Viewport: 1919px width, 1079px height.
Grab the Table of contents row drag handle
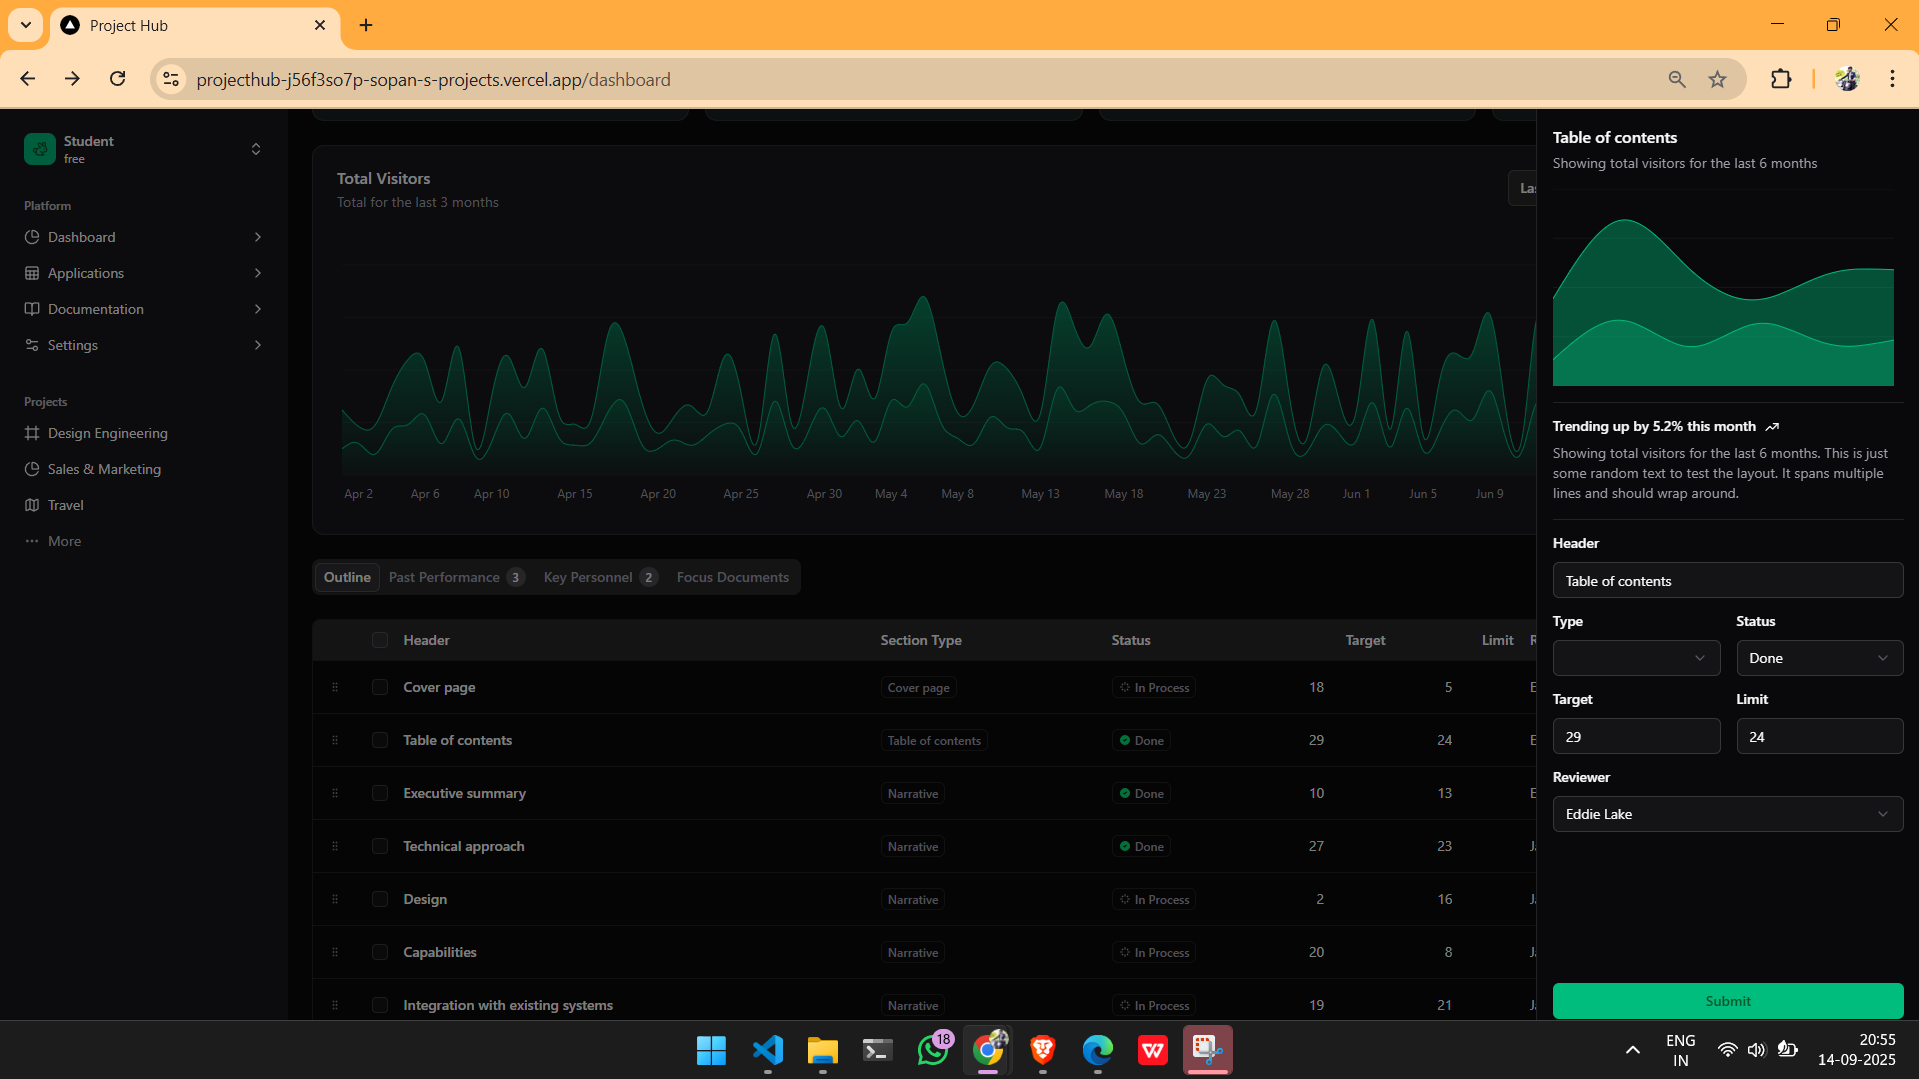335,740
